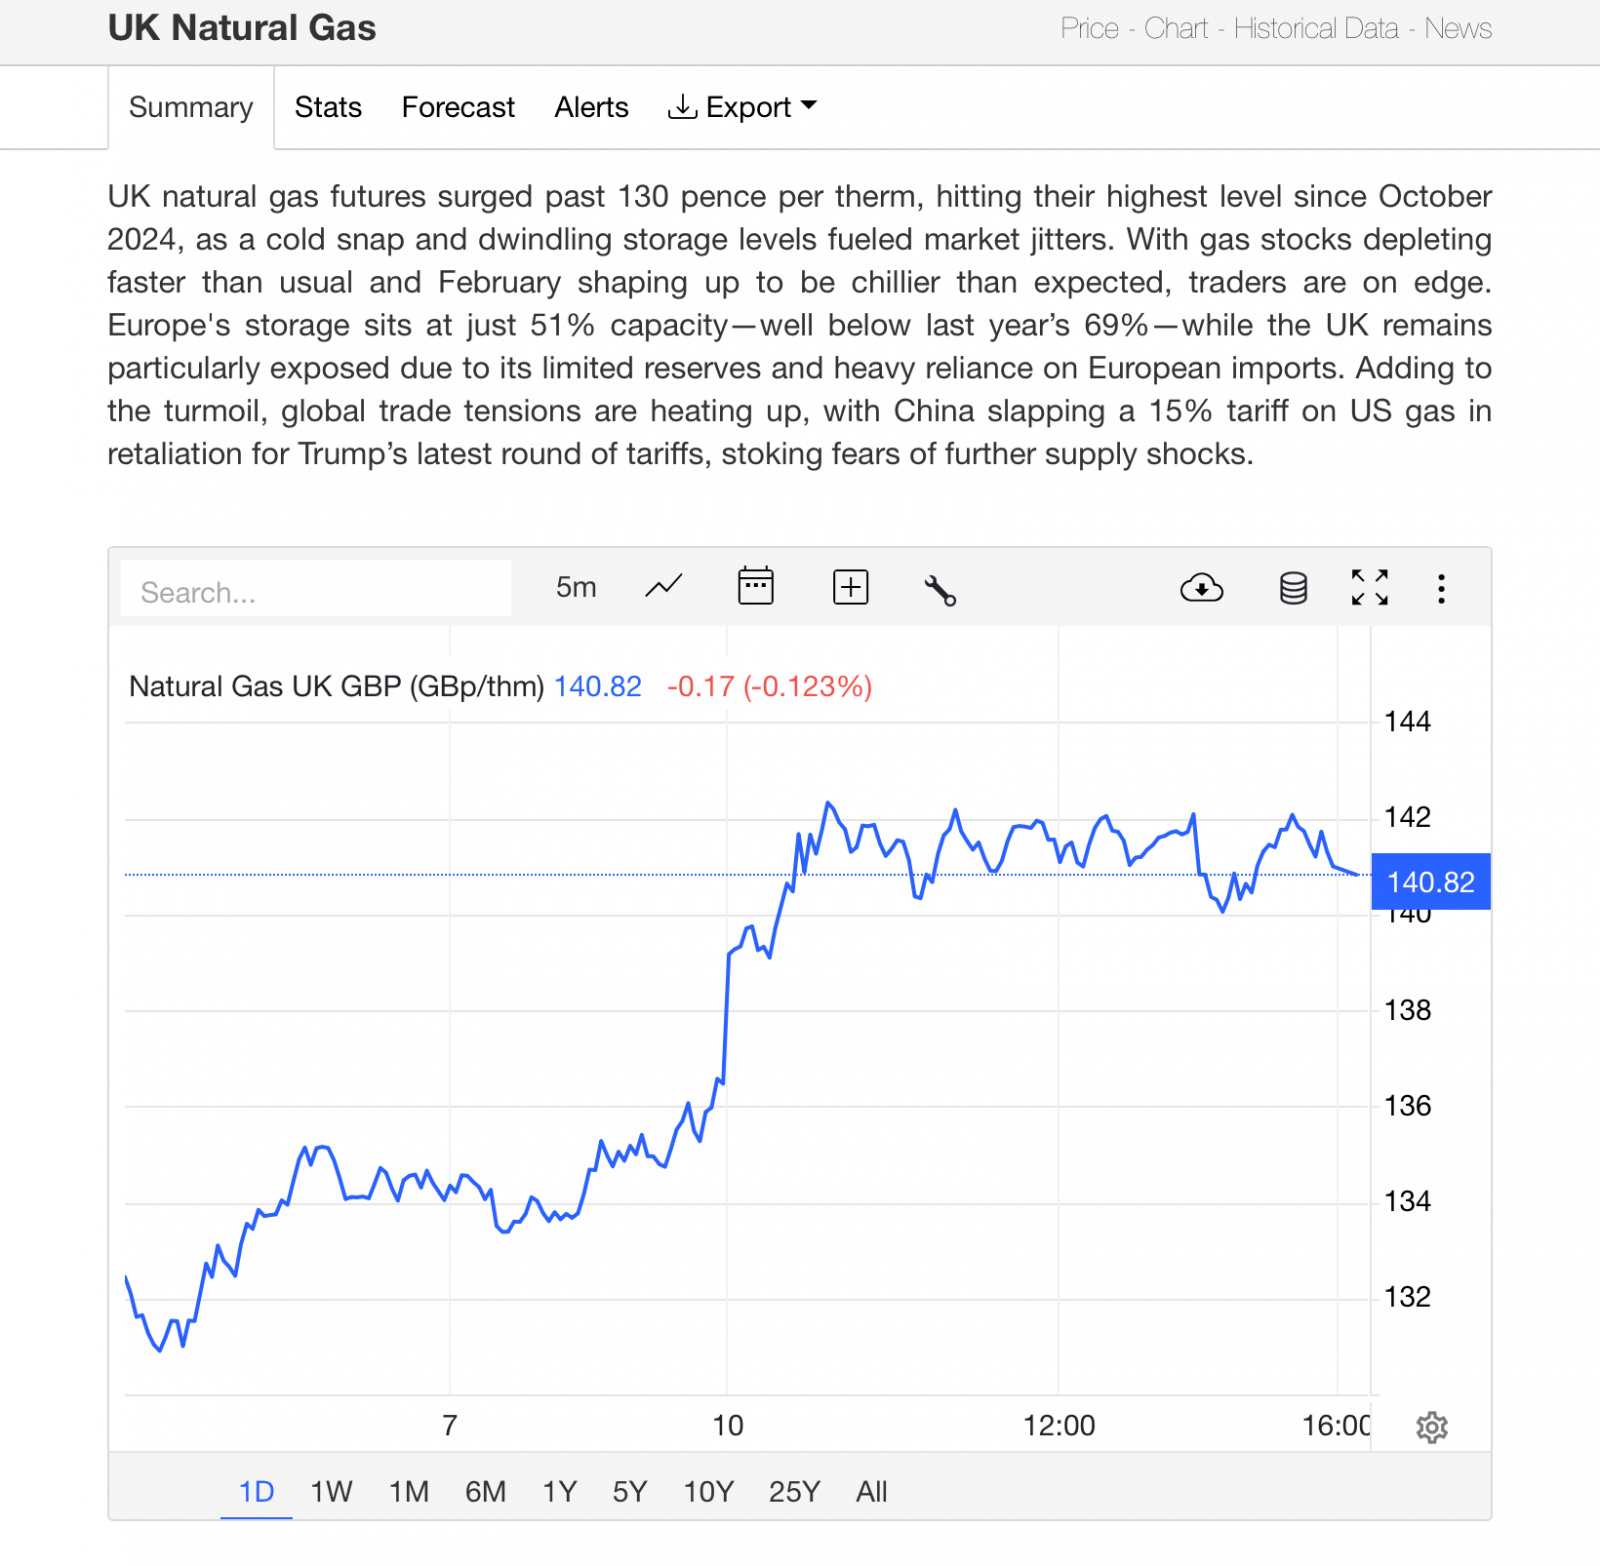Click the add comparison plus icon
Viewport: 1600px width, 1566px height.
coord(851,587)
